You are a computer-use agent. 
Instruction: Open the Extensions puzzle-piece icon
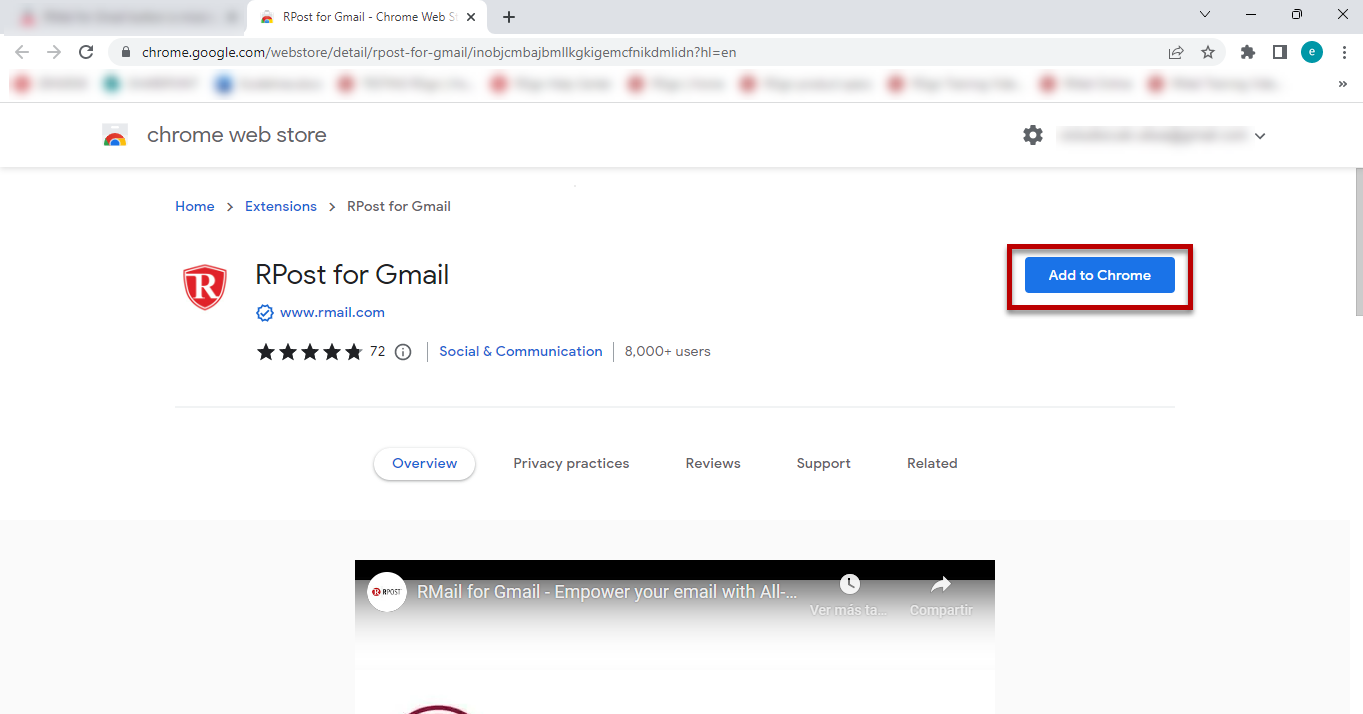click(1247, 52)
